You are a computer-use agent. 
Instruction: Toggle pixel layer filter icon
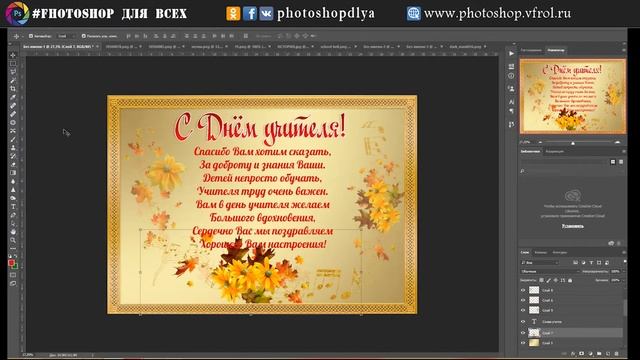tap(576, 262)
